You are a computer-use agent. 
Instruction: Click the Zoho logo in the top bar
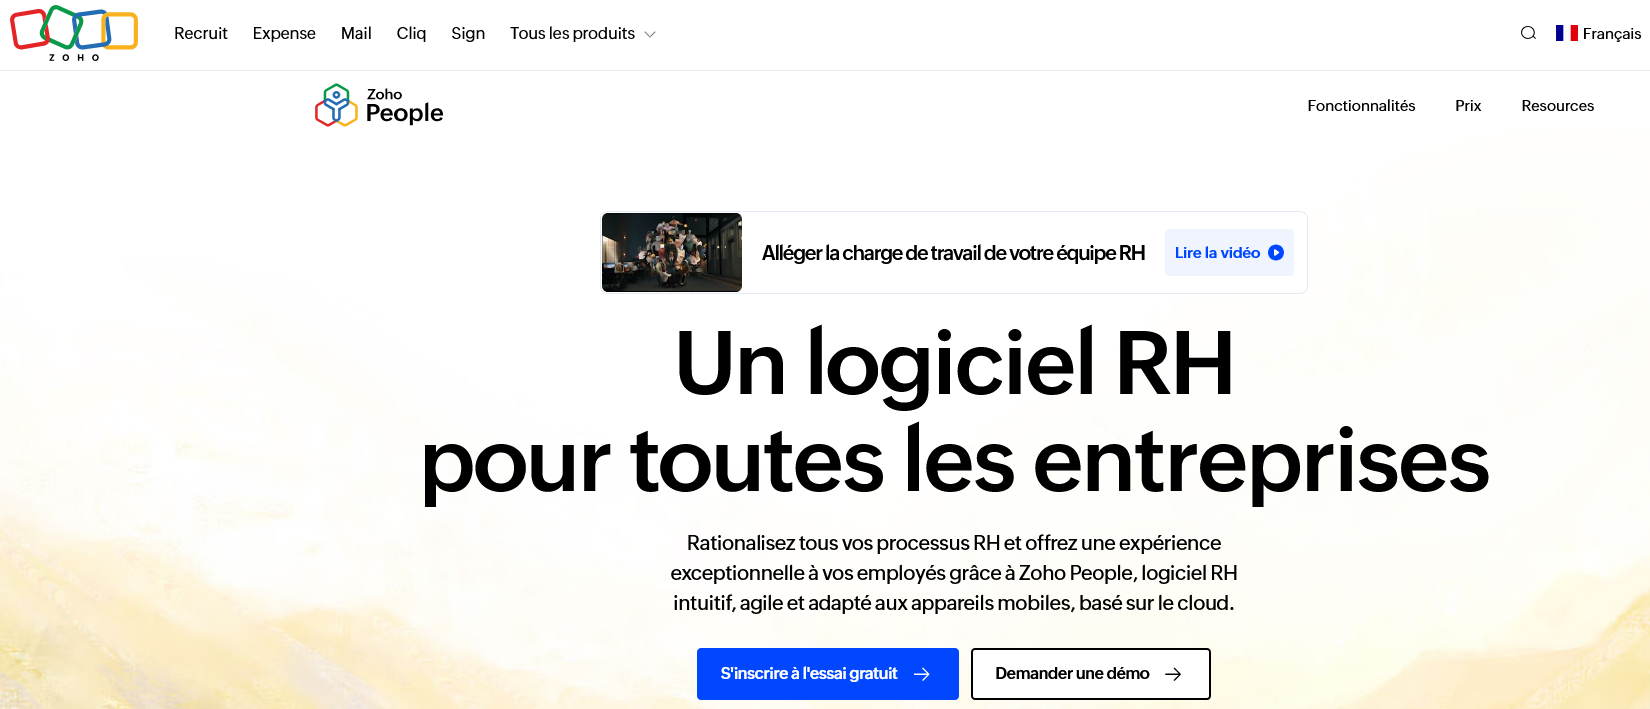74,33
